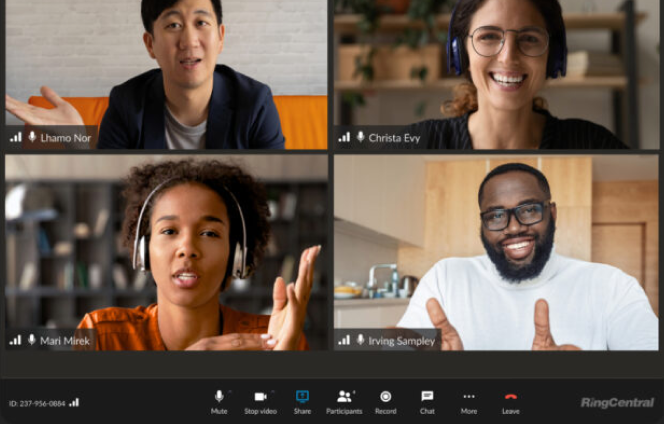Expand the caret next to Mute
664x424 pixels.
(229, 392)
